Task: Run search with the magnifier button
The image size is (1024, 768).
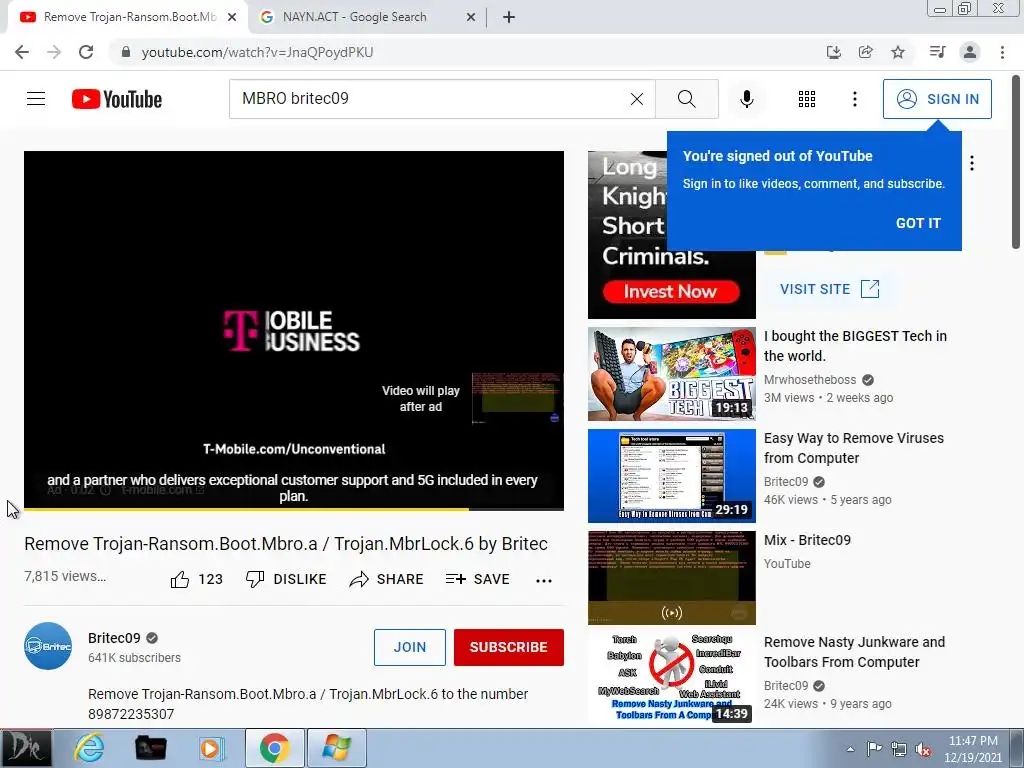Action: click(x=686, y=99)
